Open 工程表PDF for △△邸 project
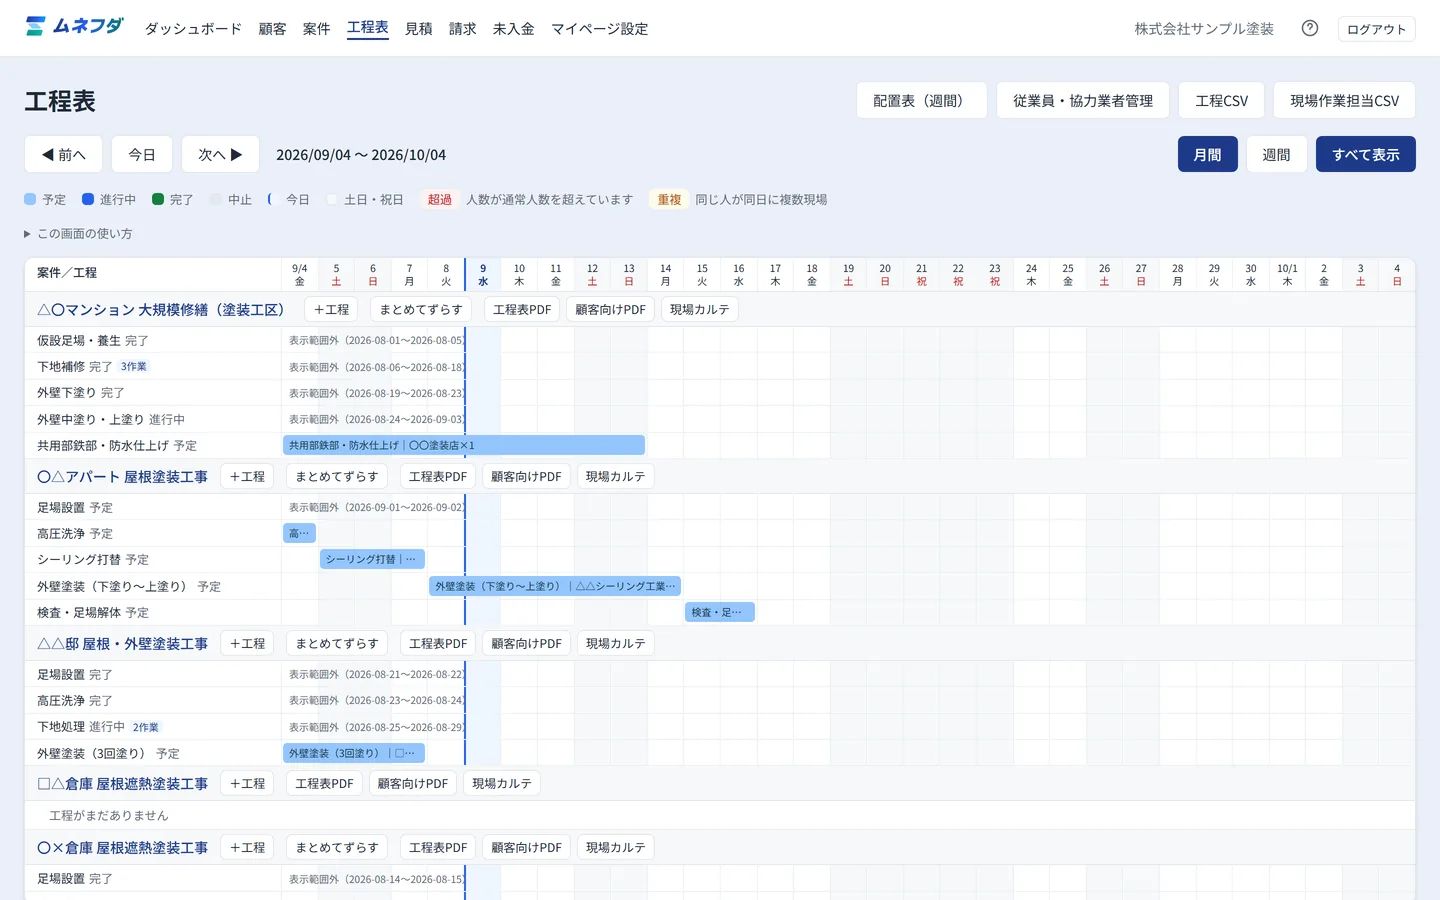Screen dimensions: 1440x900 click(437, 644)
